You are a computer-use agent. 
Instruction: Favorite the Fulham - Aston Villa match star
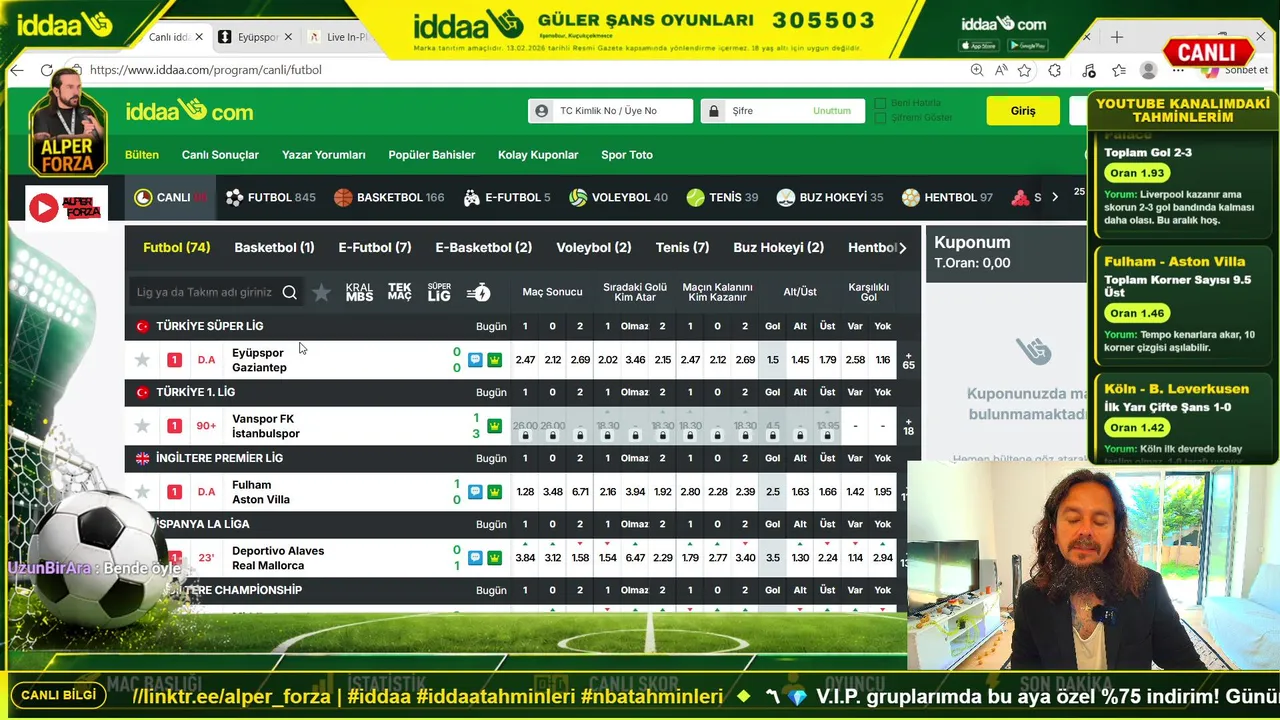[142, 492]
